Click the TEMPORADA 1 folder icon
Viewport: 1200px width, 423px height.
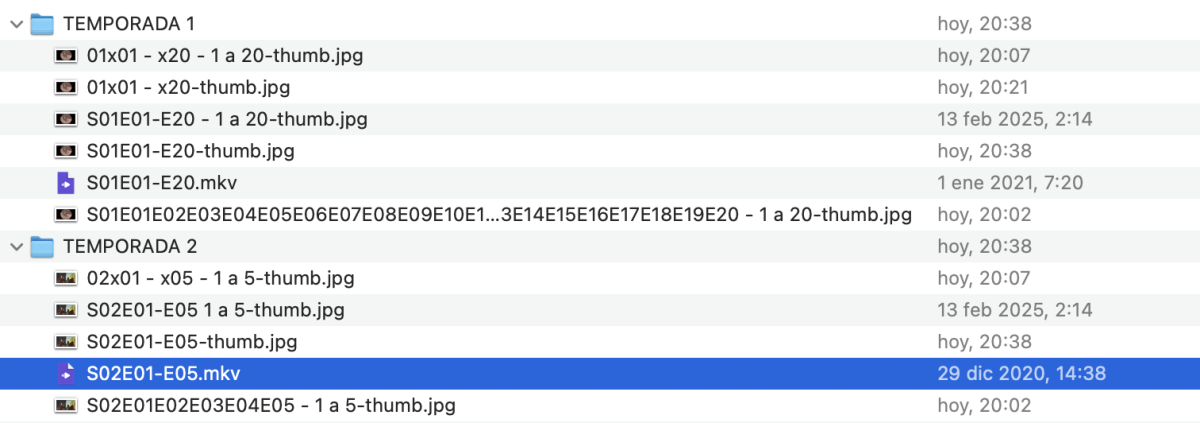coord(41,24)
